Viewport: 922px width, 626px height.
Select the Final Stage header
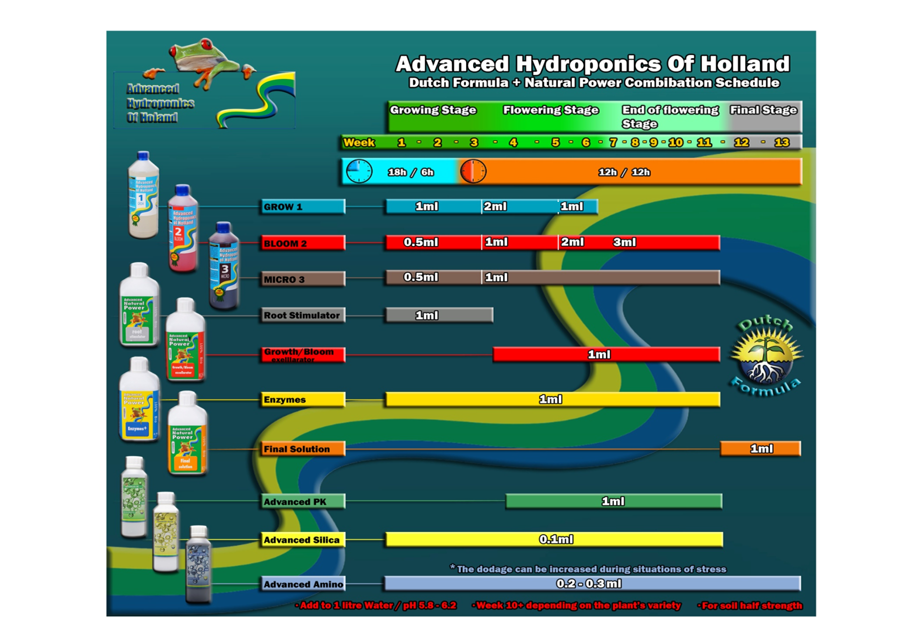(x=763, y=110)
